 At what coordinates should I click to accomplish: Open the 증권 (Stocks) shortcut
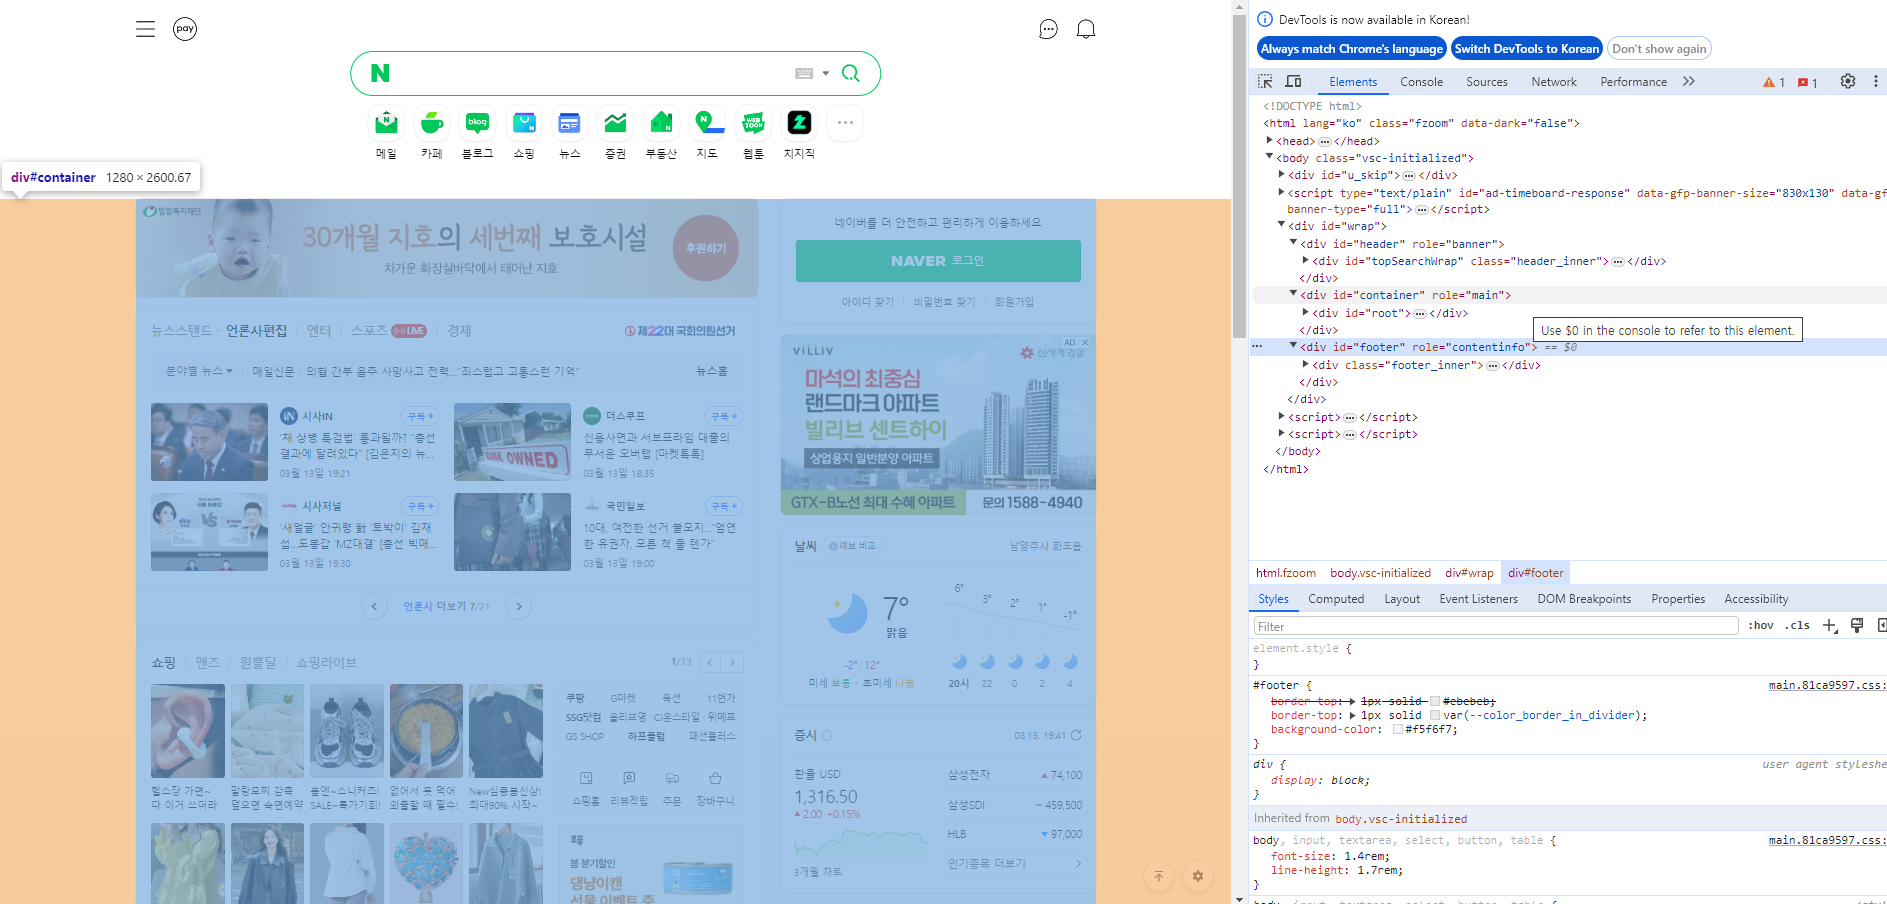pyautogui.click(x=615, y=134)
